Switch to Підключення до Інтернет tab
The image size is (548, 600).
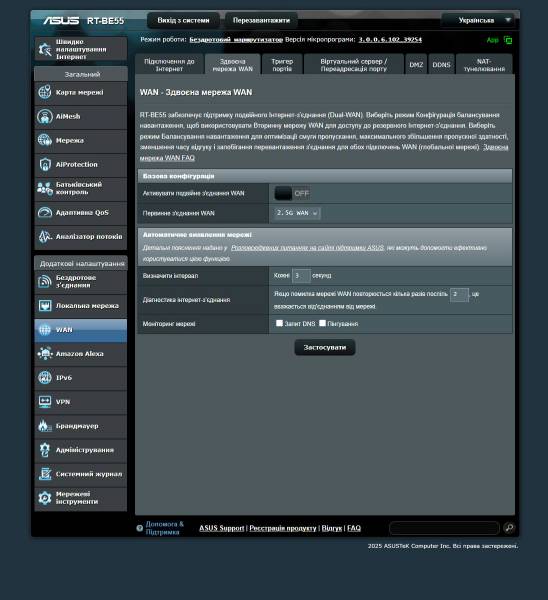coord(169,65)
